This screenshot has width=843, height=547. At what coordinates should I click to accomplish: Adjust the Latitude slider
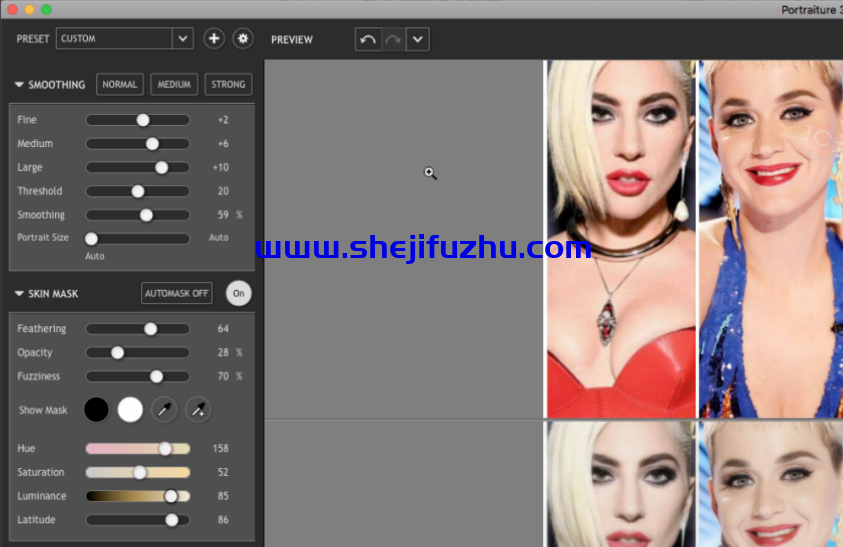click(138, 520)
